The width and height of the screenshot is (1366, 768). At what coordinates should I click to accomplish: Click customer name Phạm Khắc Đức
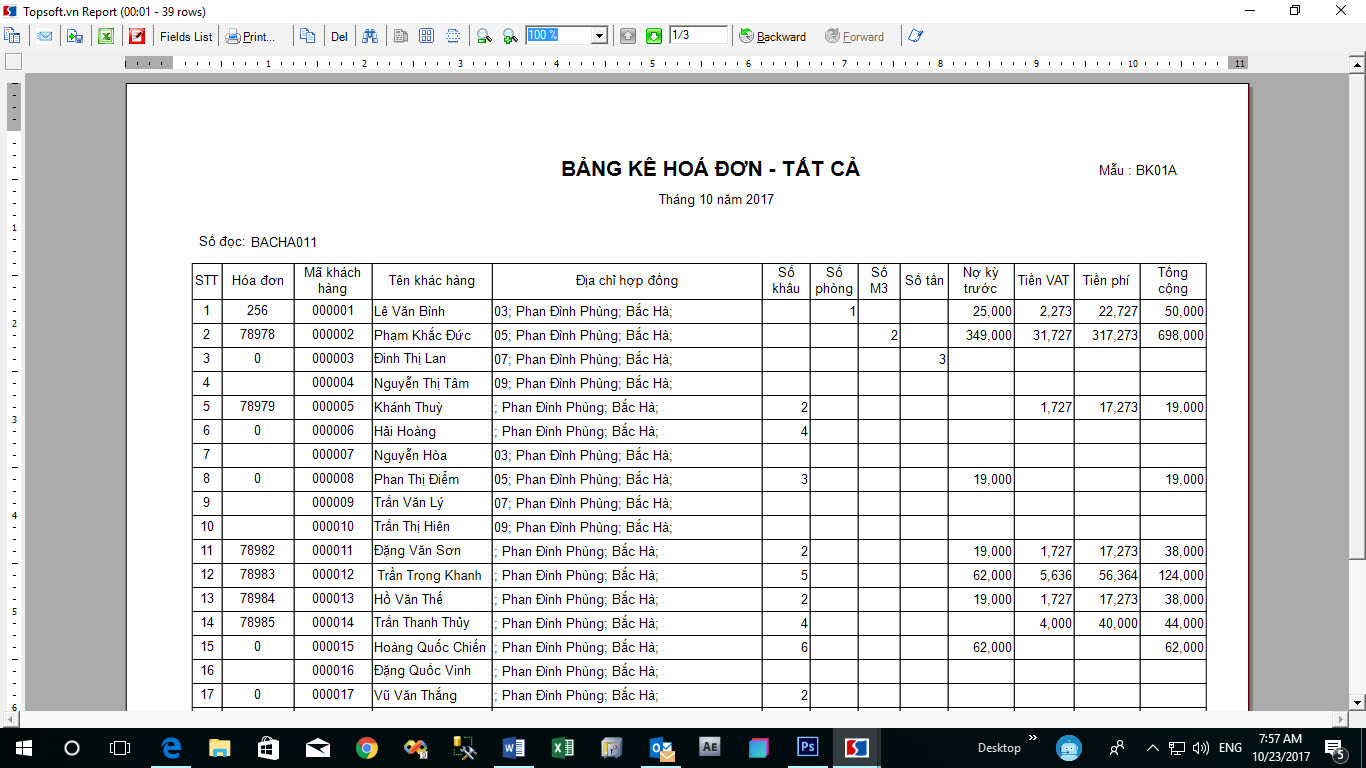click(x=423, y=335)
